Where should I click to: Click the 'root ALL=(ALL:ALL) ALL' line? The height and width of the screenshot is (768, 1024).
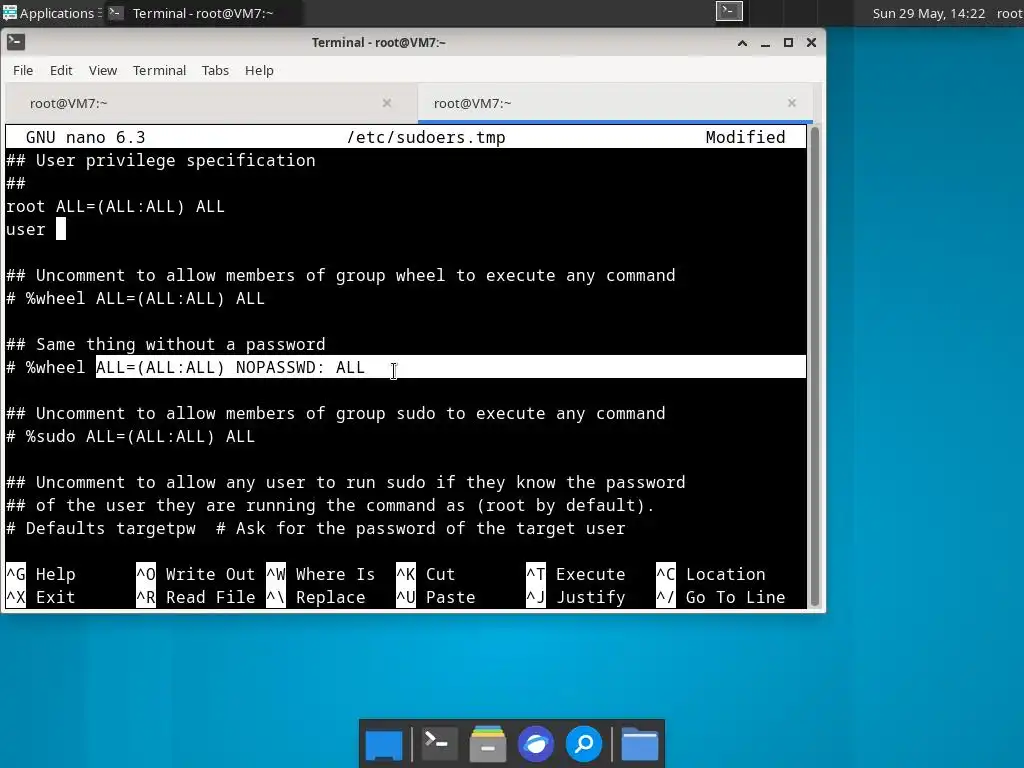point(116,206)
